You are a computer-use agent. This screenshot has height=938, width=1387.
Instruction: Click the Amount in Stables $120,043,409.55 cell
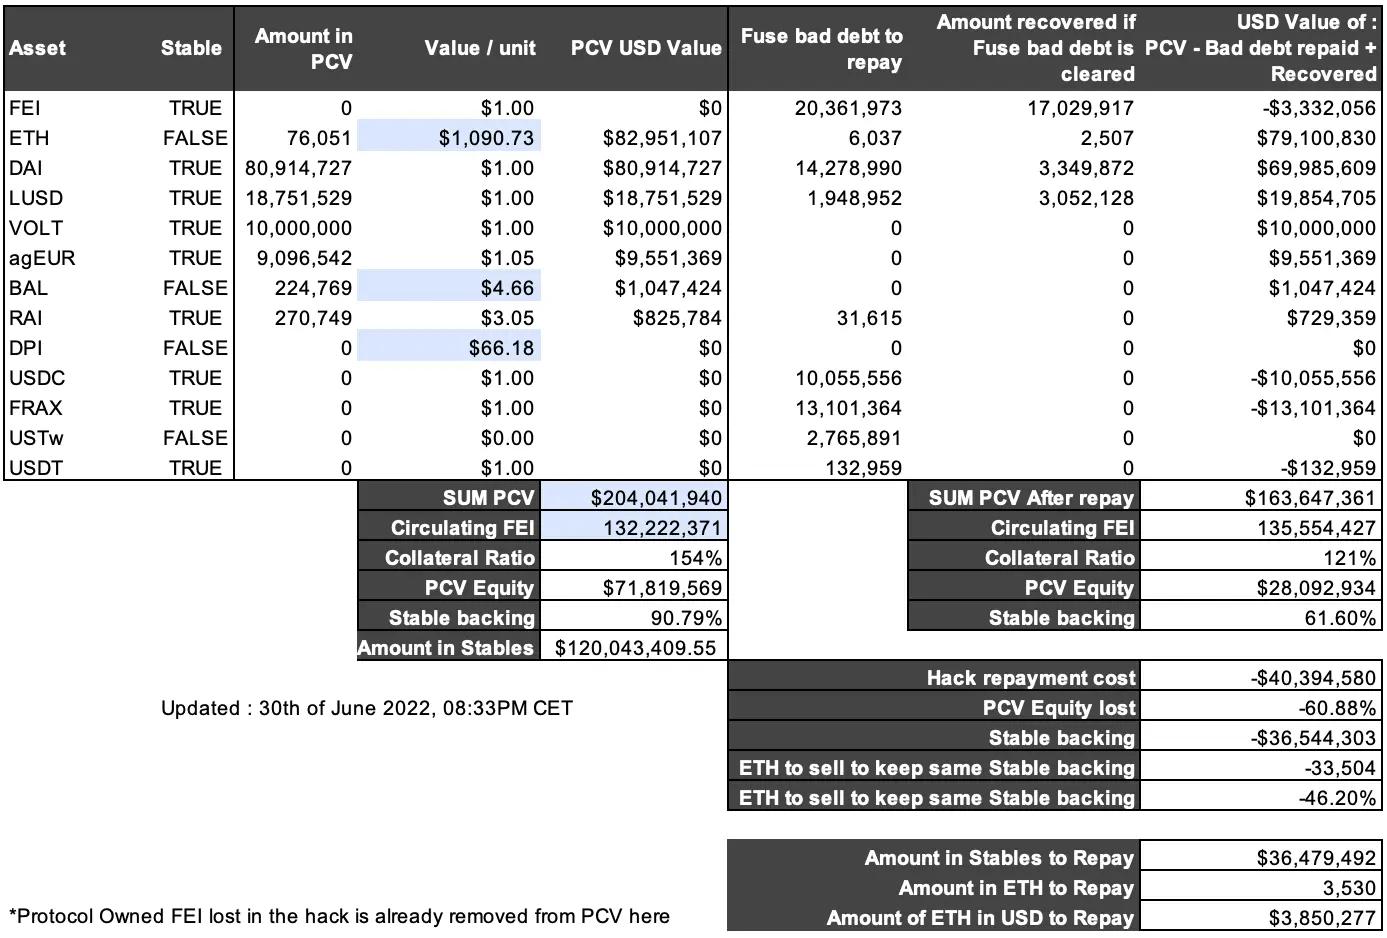tap(635, 648)
